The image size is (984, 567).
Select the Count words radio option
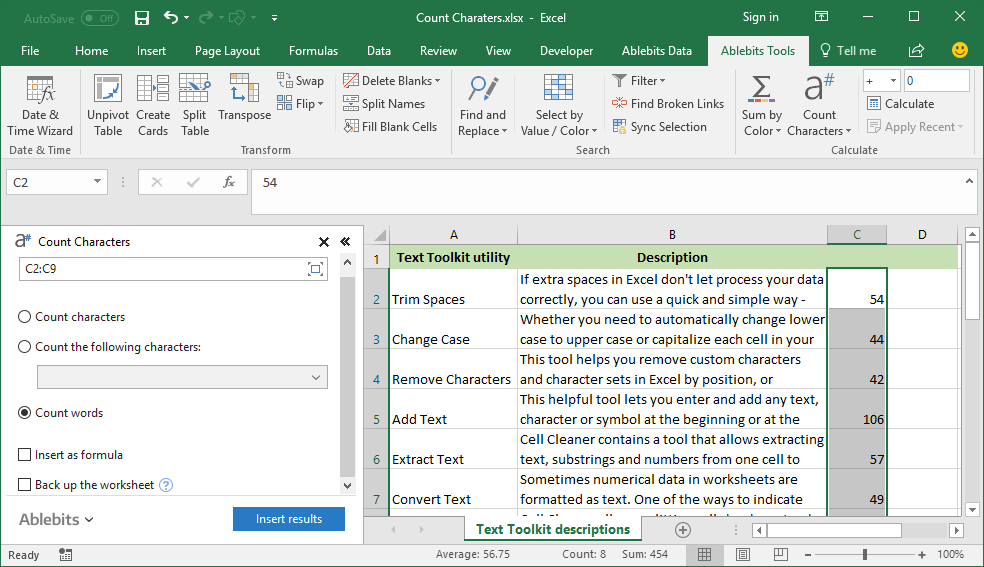(x=24, y=413)
